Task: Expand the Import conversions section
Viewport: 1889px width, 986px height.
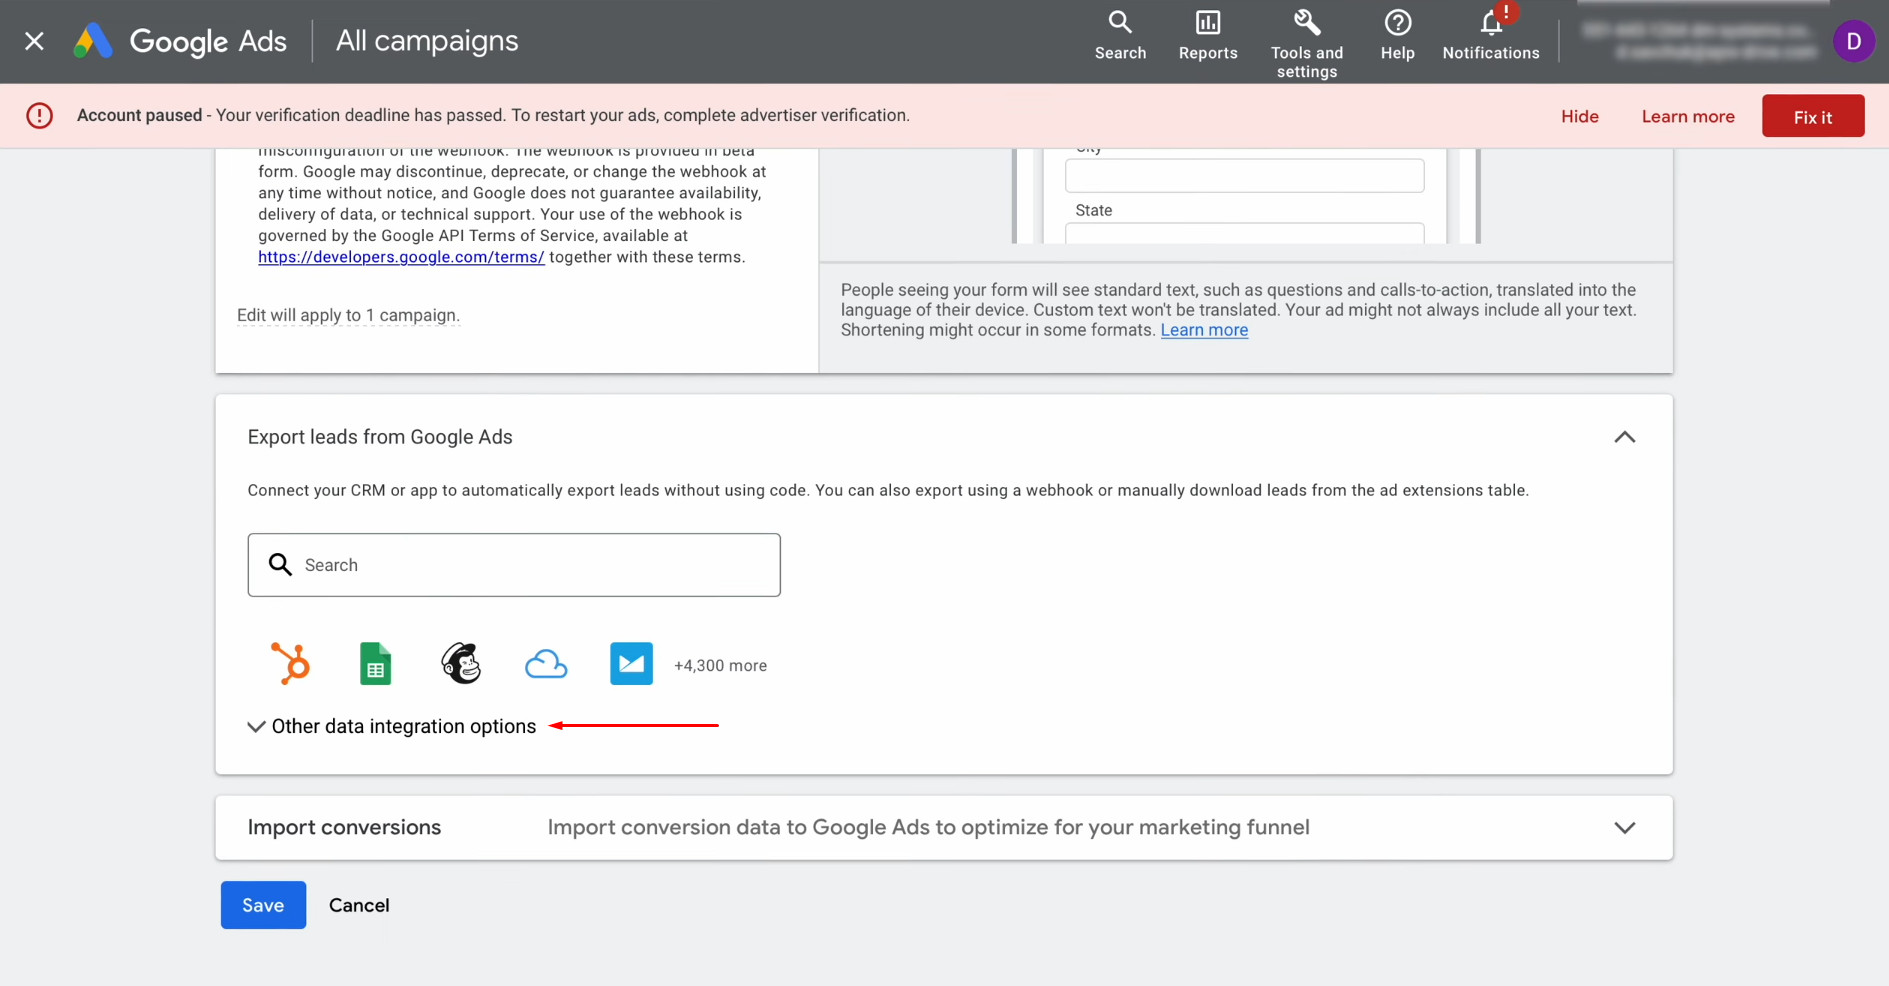Action: coord(1624,828)
